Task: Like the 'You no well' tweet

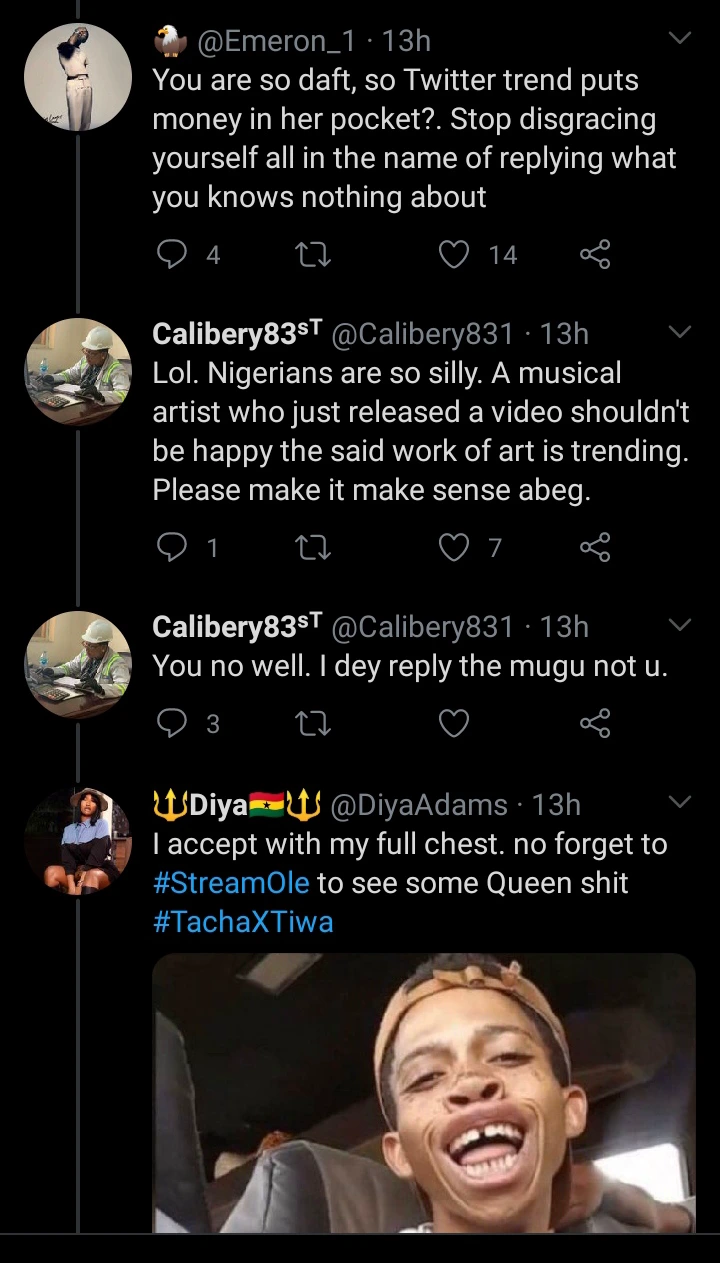Action: 455,723
